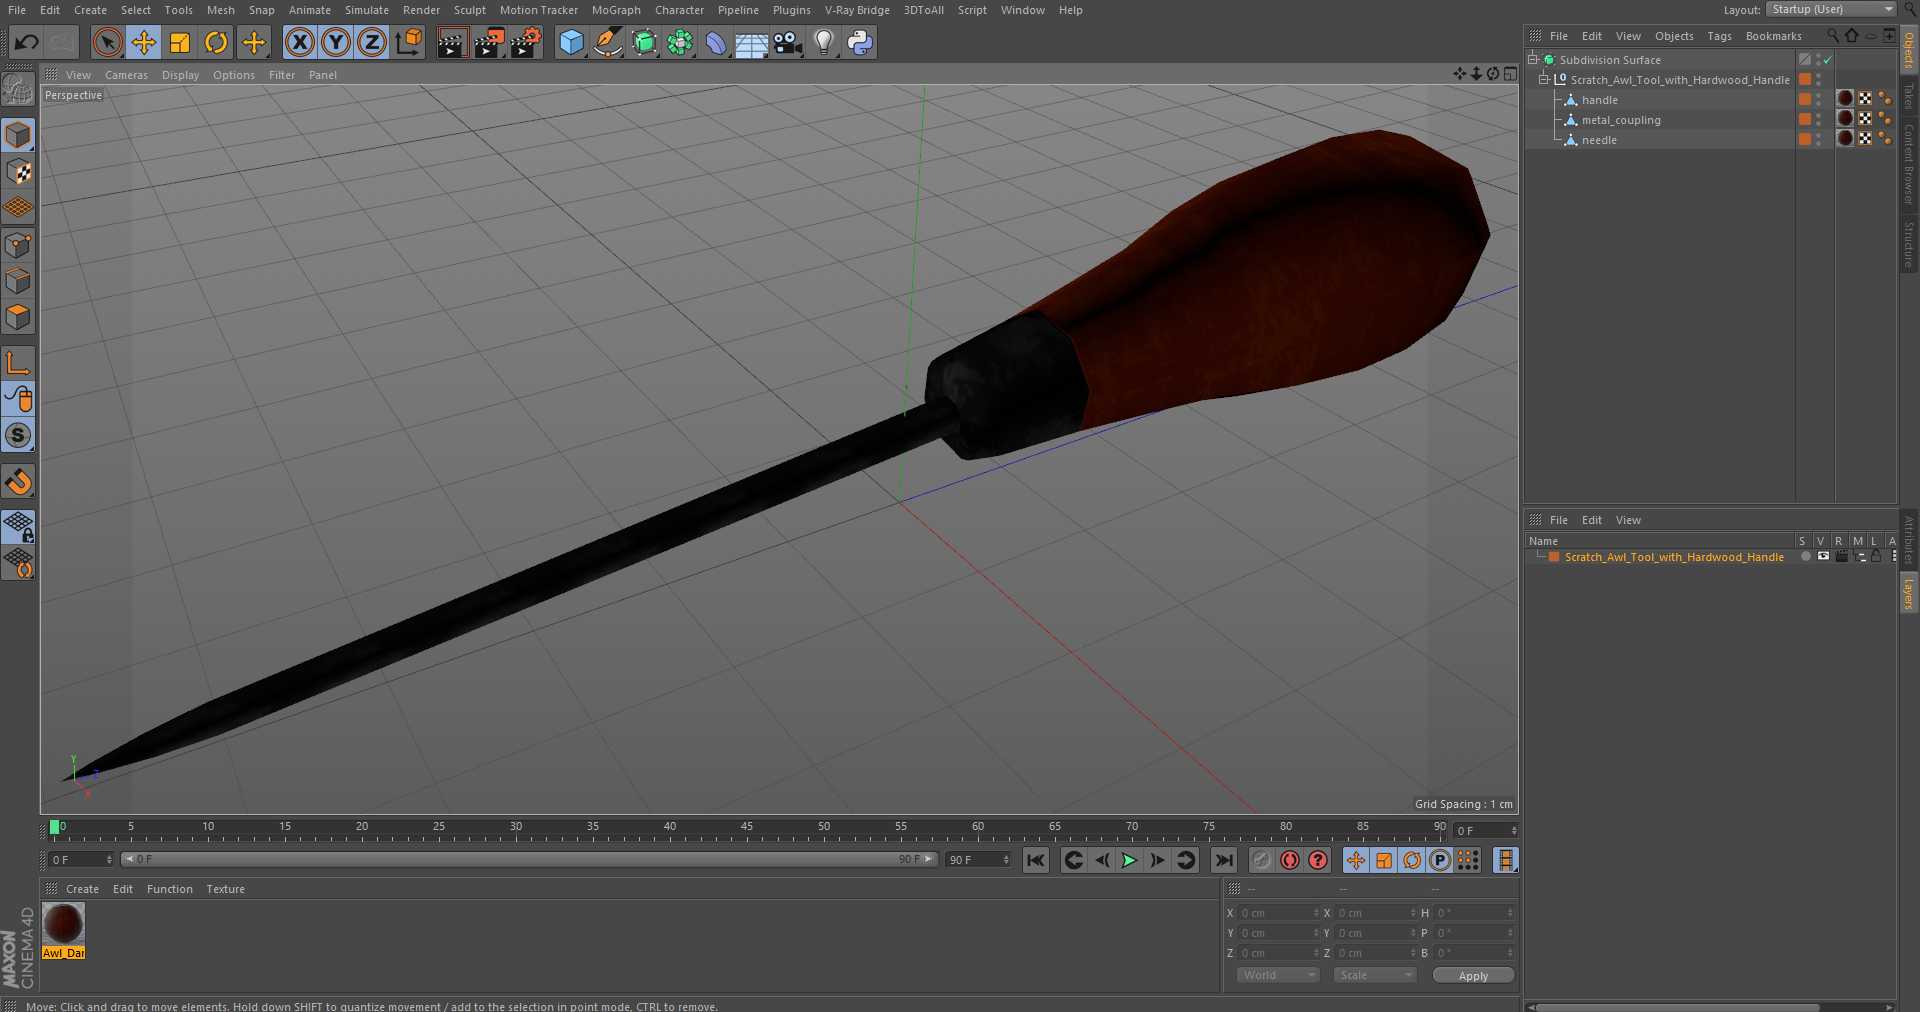Open the spline Pen tool
This screenshot has height=1012, width=1920.
(607, 42)
